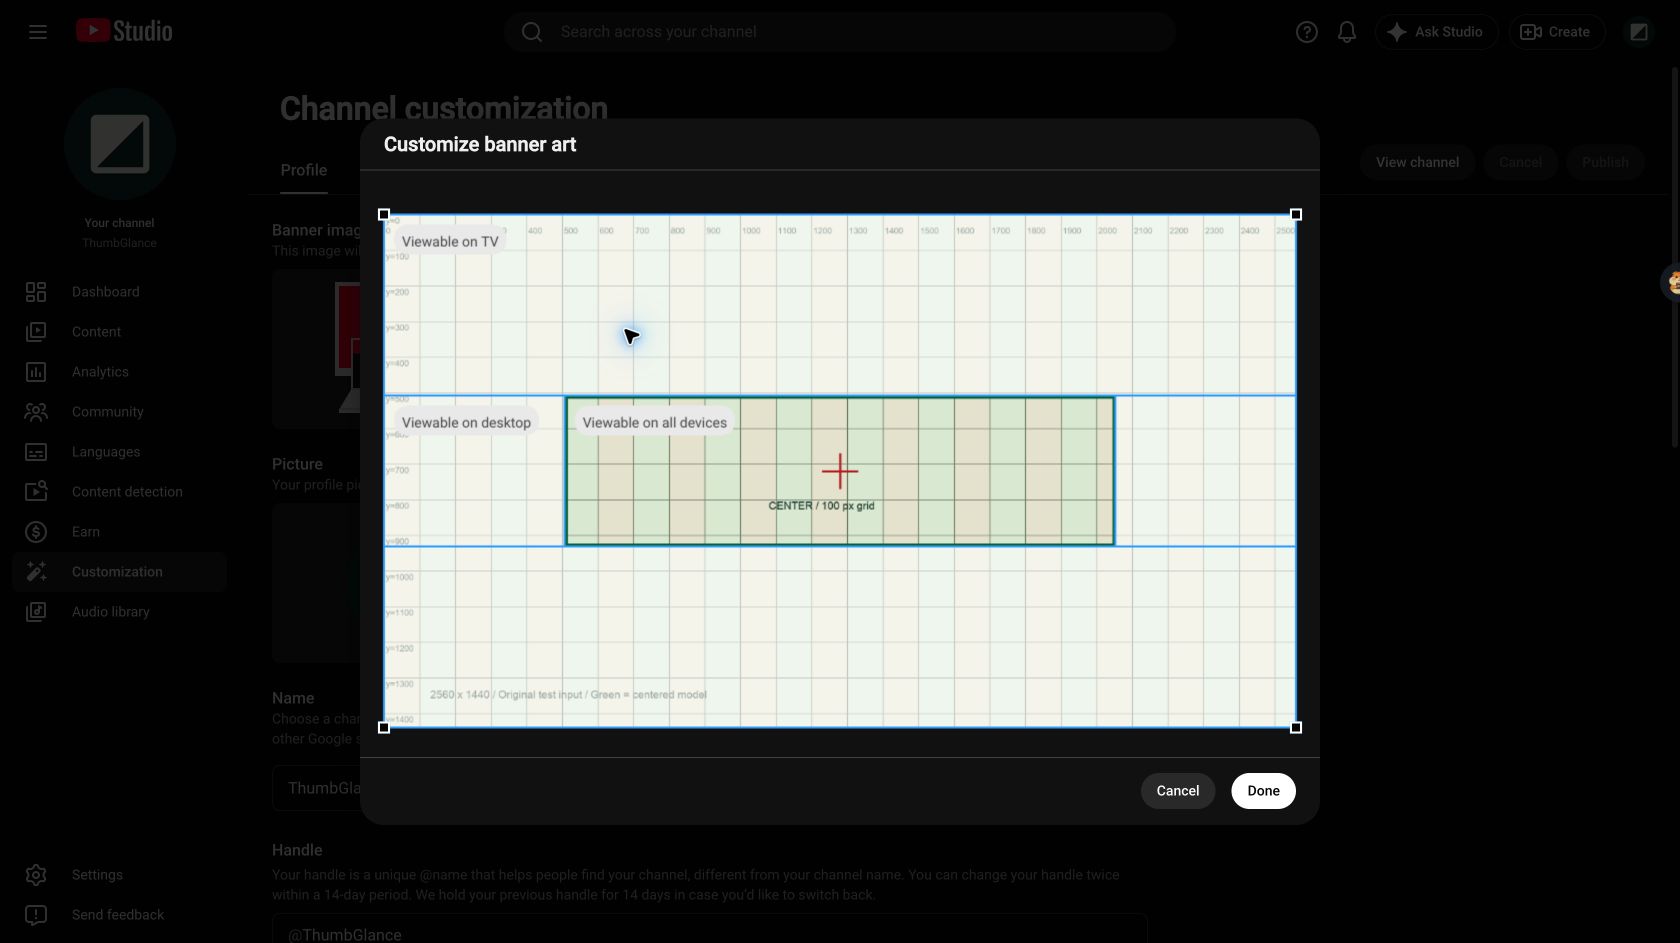Click the View channel button
The width and height of the screenshot is (1680, 943).
pos(1417,162)
